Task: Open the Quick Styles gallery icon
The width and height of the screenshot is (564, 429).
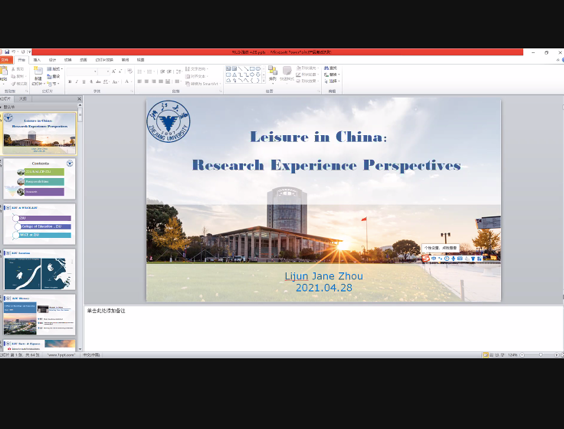Action: coord(287,73)
